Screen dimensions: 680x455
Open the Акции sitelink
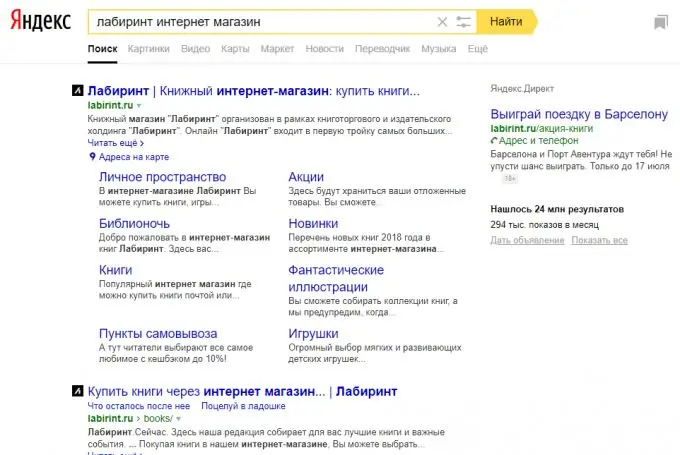point(306,177)
